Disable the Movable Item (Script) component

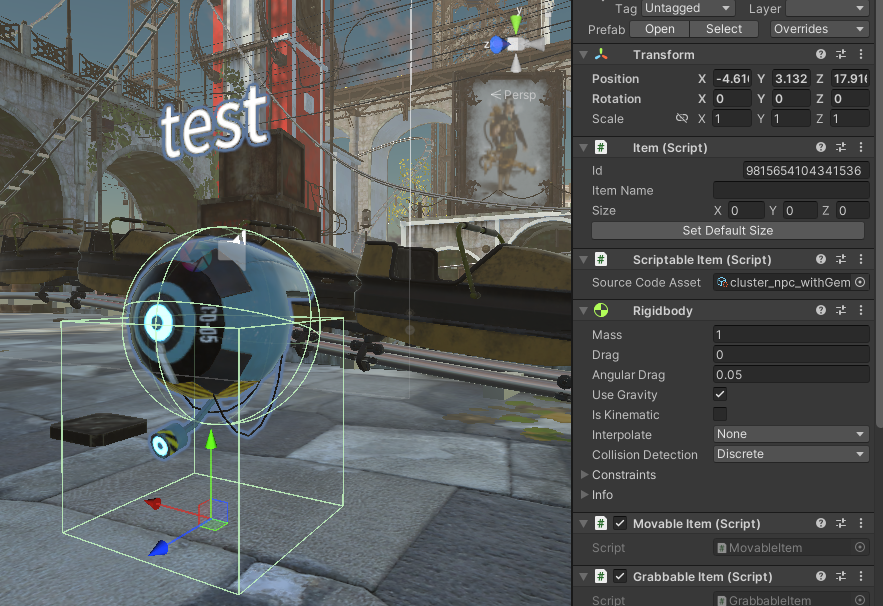(620, 523)
